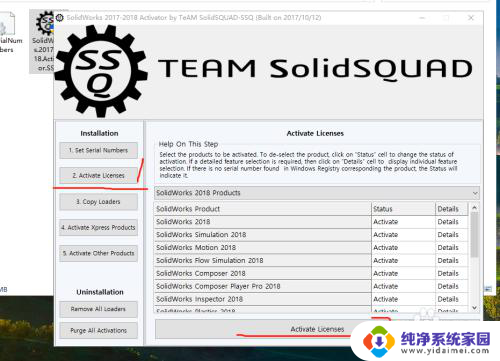The height and width of the screenshot is (361, 500).
Task: Select the SolidWorks 2018 product row
Action: [x=262, y=222]
